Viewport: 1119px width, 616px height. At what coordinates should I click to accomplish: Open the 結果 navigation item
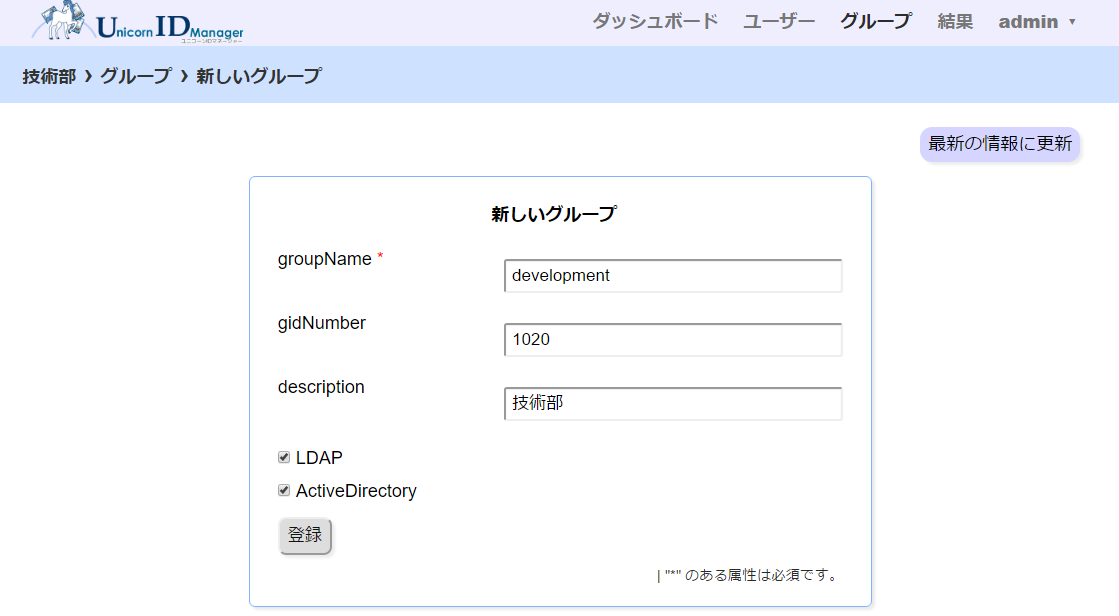point(955,21)
